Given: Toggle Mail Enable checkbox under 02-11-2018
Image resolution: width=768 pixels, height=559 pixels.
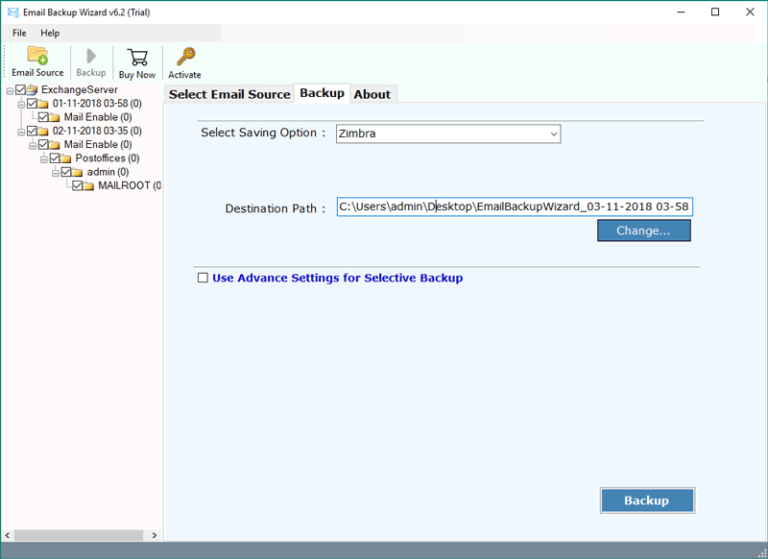Looking at the screenshot, I should click(43, 145).
